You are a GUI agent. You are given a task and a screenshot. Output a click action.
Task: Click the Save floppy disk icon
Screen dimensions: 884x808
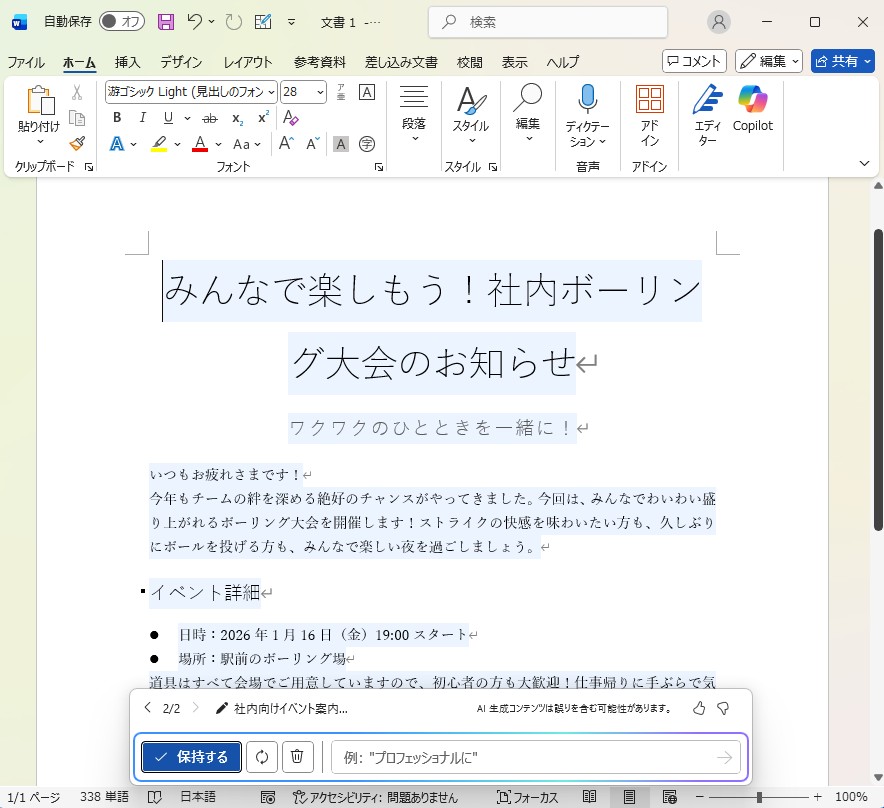[166, 21]
